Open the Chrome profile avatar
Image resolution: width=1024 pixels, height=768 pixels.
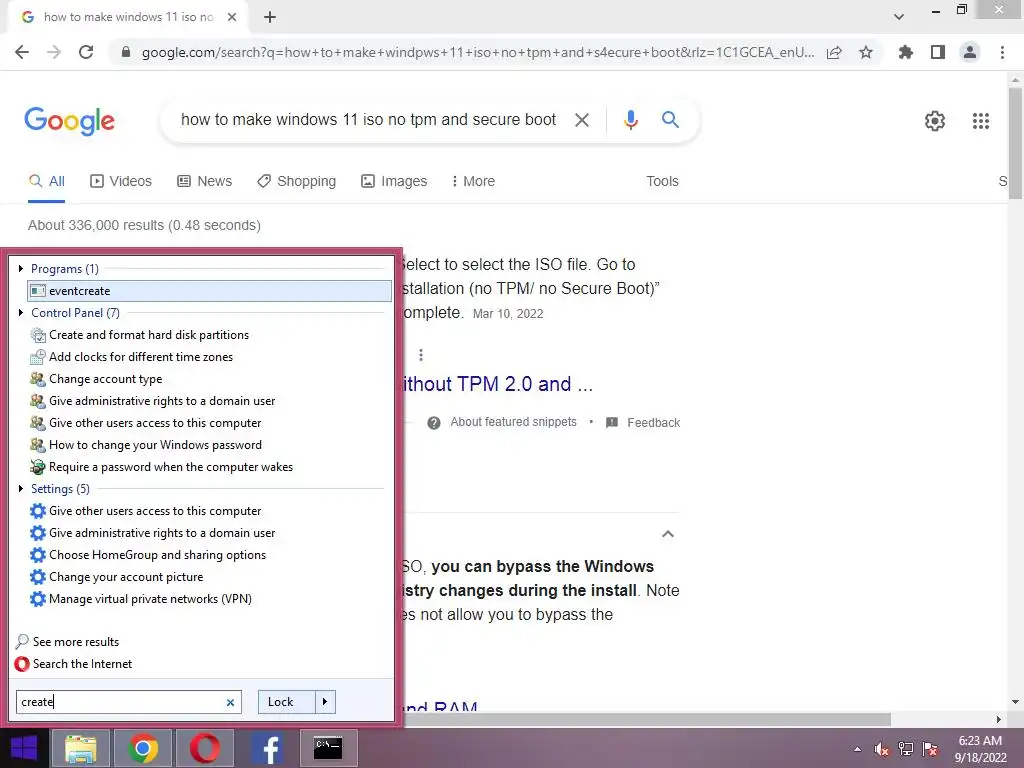pos(970,52)
